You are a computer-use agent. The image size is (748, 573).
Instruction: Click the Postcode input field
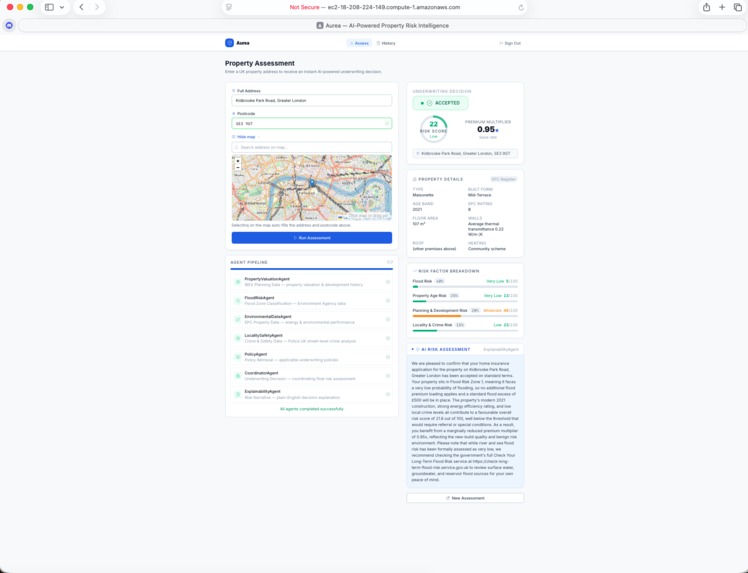click(x=312, y=124)
